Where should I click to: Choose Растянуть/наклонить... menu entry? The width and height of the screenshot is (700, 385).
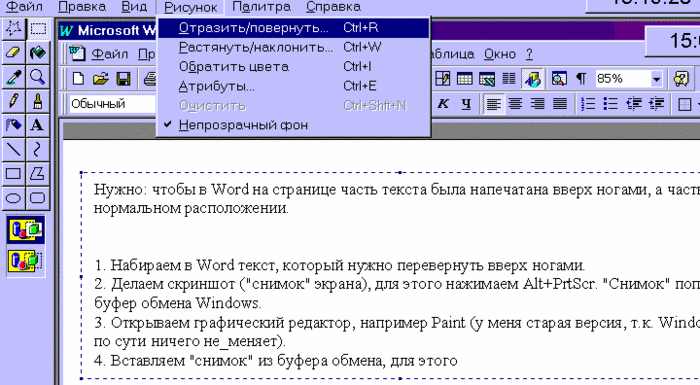click(293, 47)
